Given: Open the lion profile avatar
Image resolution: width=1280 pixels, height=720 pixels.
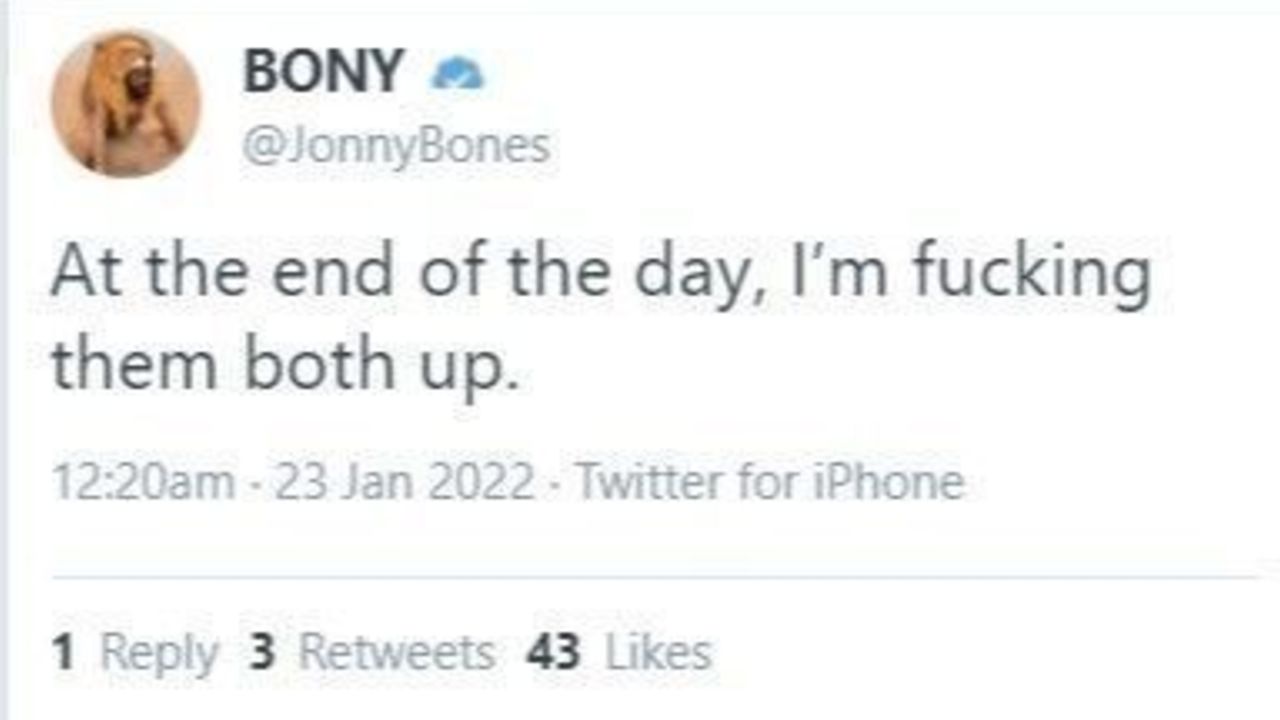Looking at the screenshot, I should pos(126,104).
